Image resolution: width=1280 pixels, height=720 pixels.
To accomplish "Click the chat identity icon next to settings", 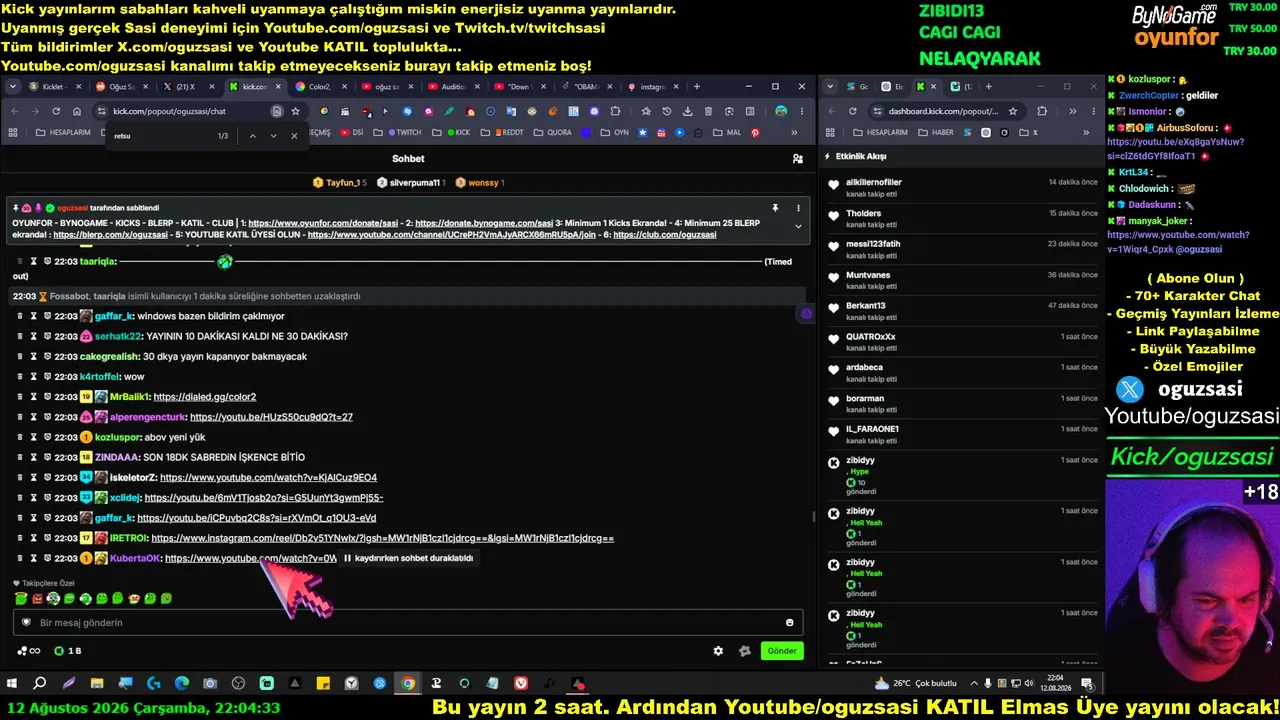I will (744, 651).
